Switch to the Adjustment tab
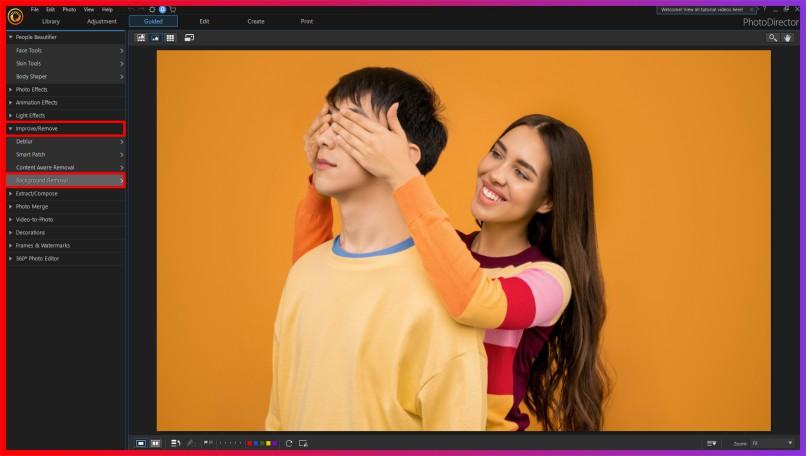 [101, 21]
